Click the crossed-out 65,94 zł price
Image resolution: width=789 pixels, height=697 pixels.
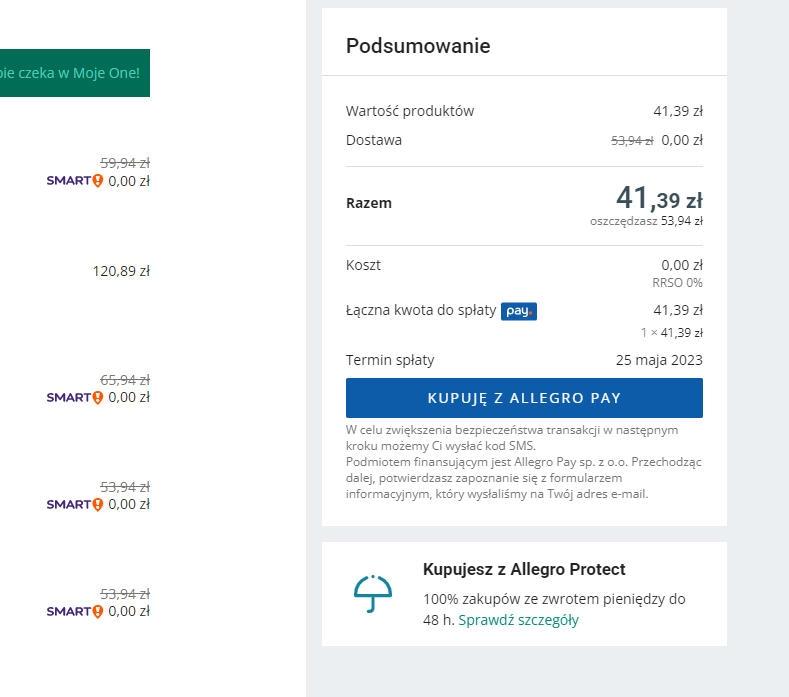(125, 379)
